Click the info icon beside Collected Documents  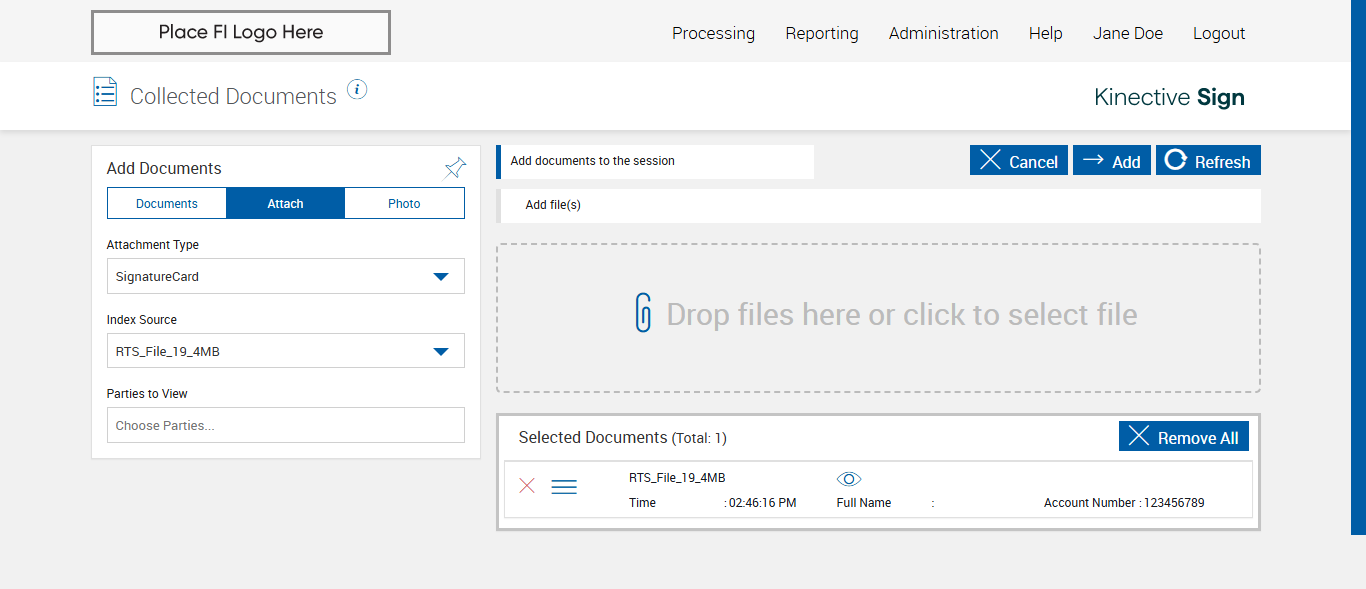[x=357, y=90]
